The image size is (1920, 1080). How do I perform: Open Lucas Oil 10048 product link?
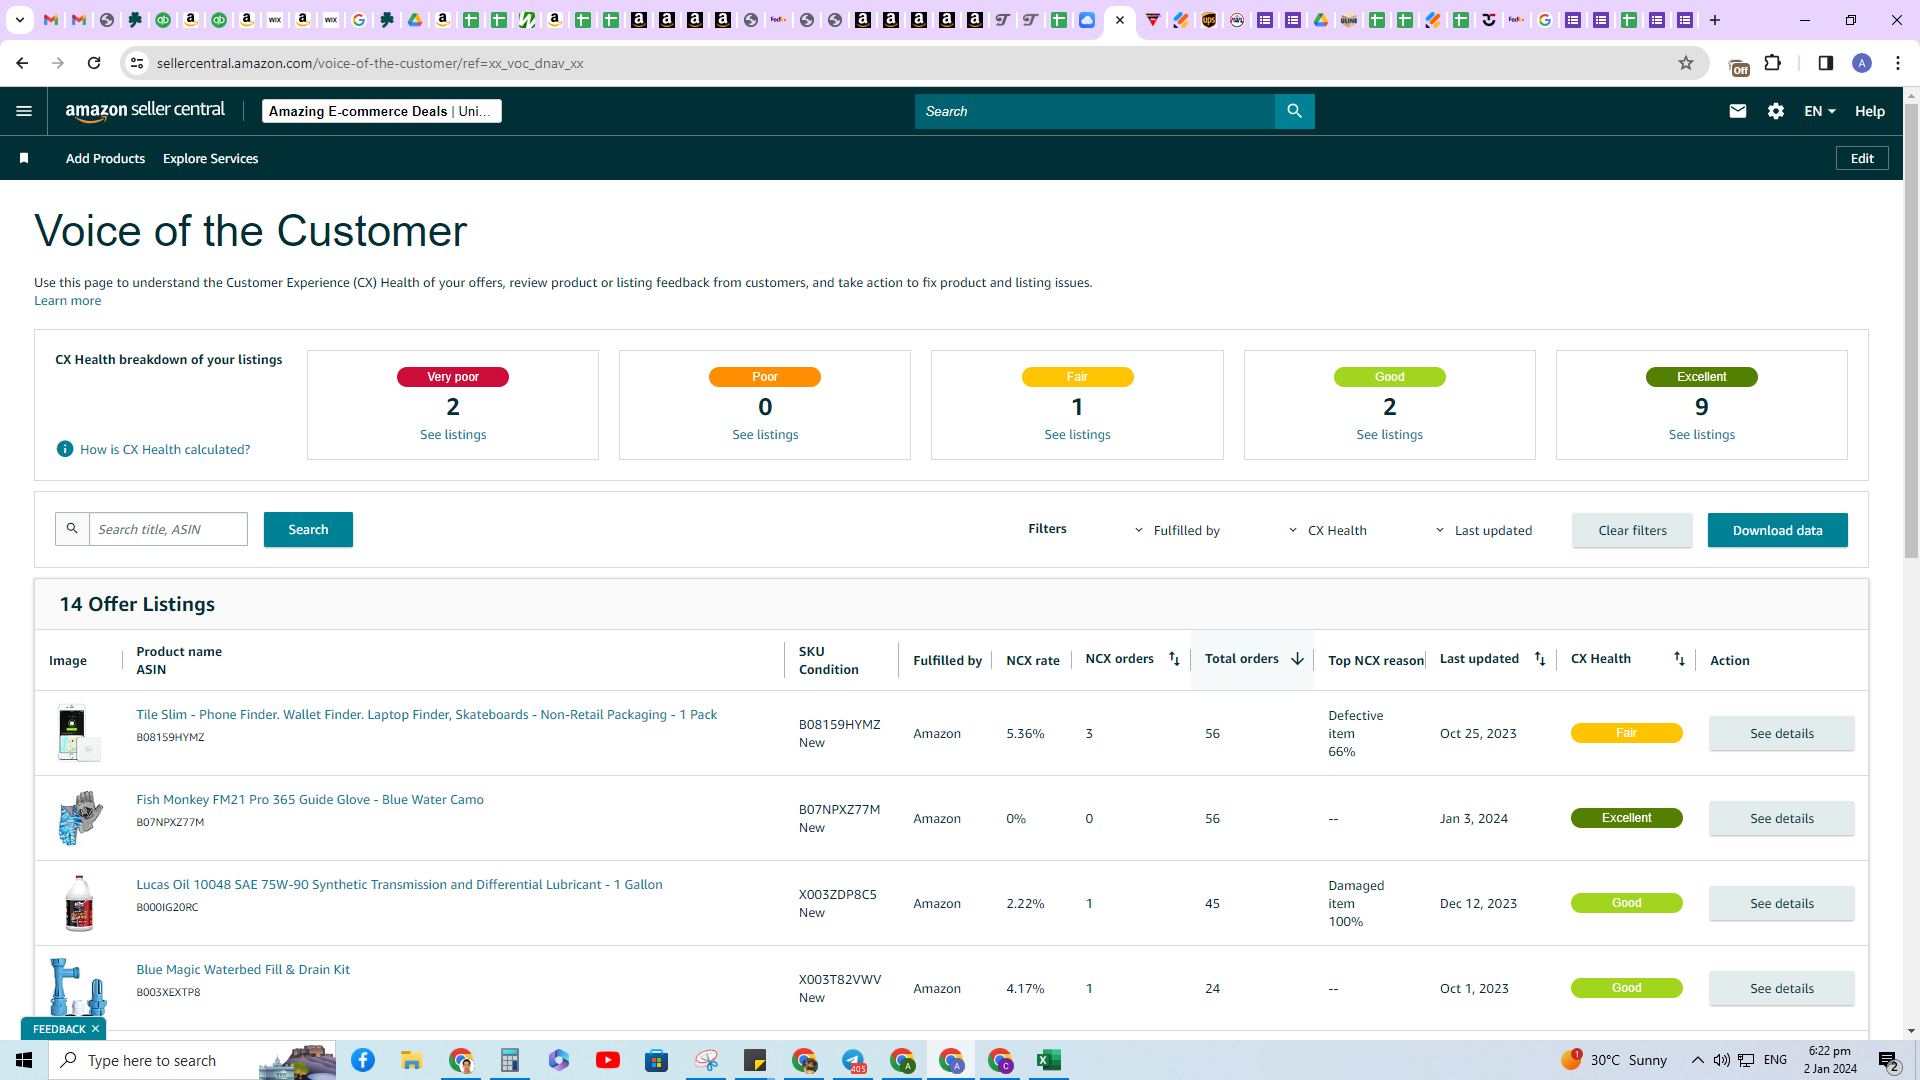pos(399,884)
